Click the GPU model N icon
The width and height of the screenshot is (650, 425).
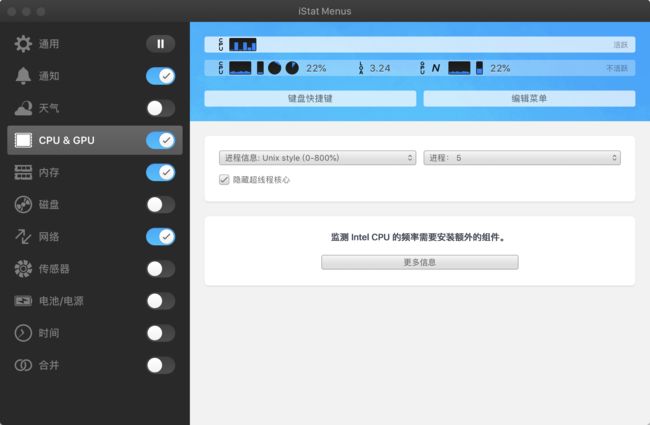(436, 68)
